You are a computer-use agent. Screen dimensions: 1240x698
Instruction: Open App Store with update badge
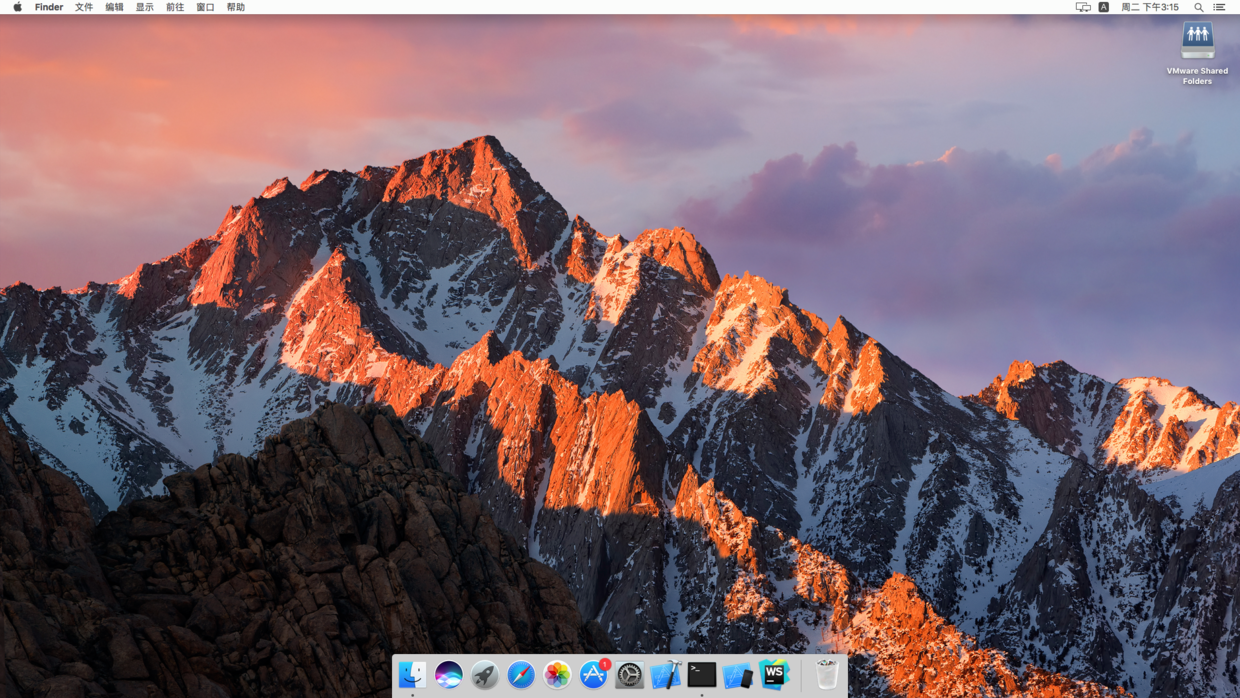(594, 675)
